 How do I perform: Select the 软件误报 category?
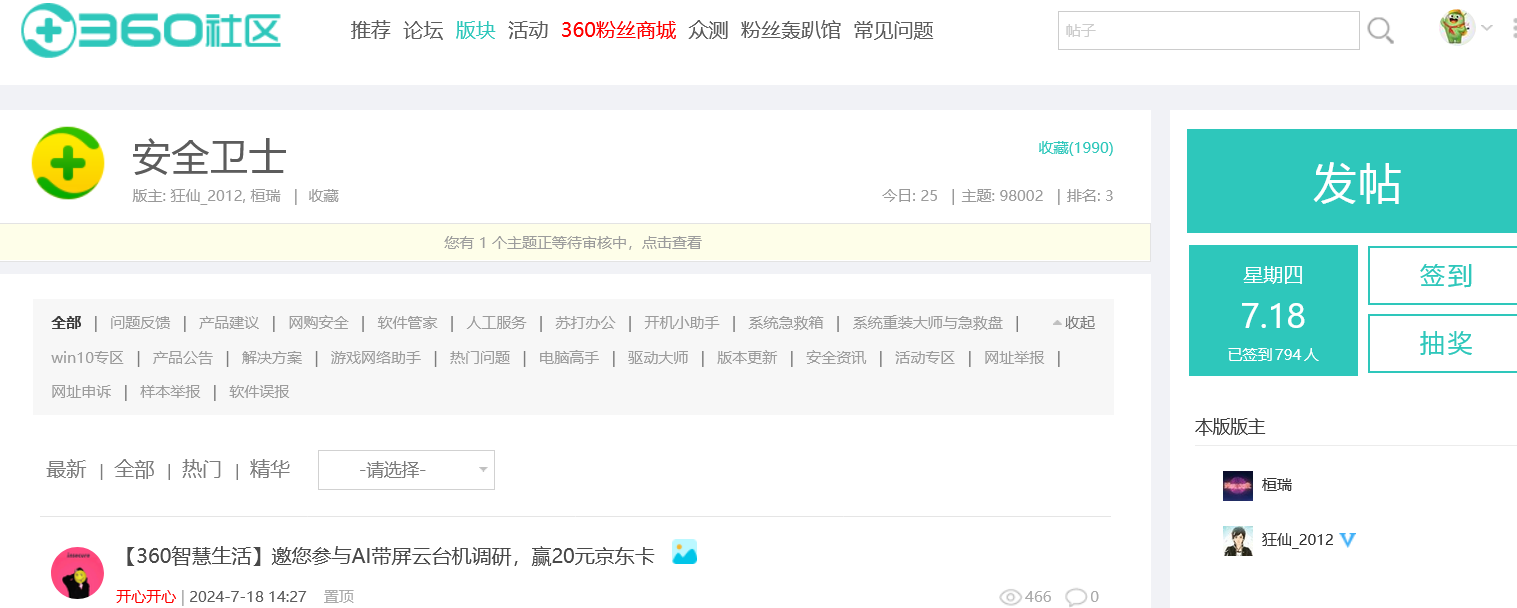pyautogui.click(x=259, y=391)
